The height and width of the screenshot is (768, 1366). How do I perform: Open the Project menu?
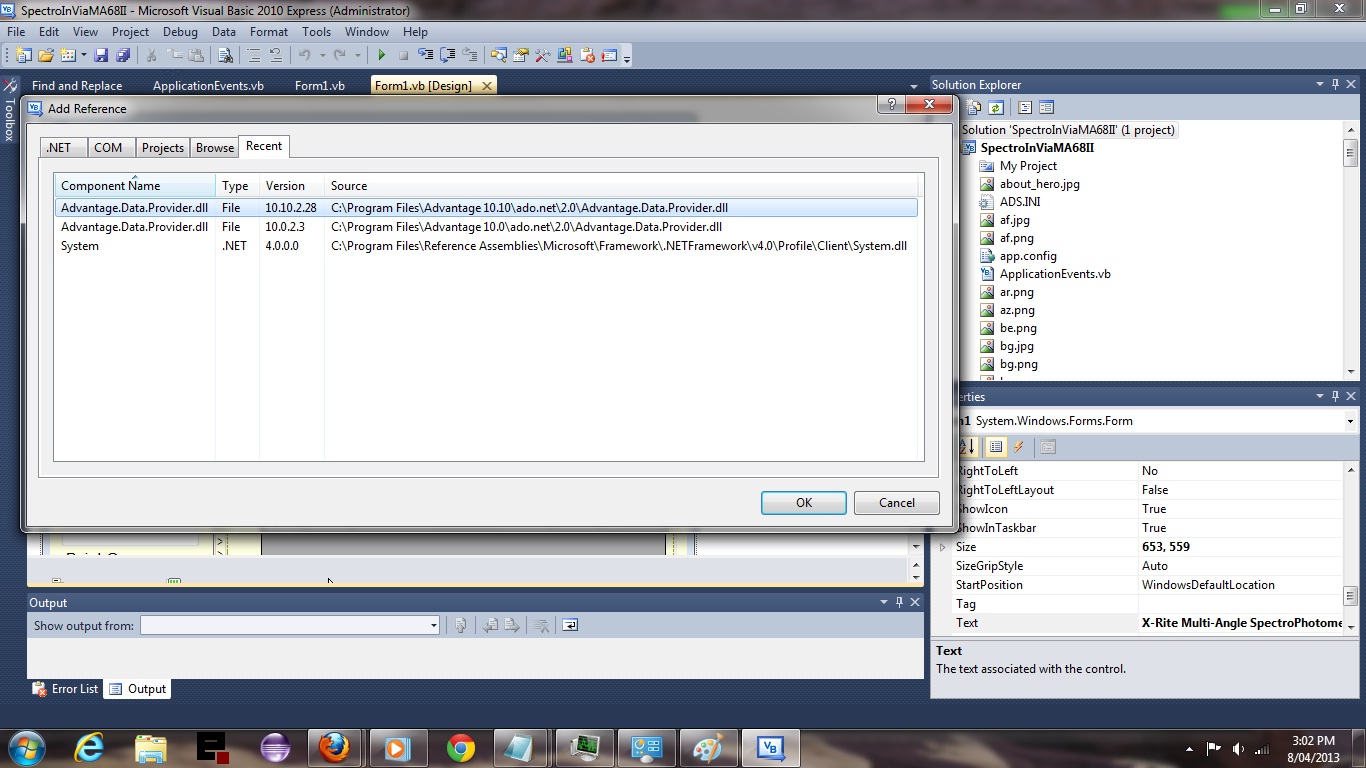click(130, 32)
